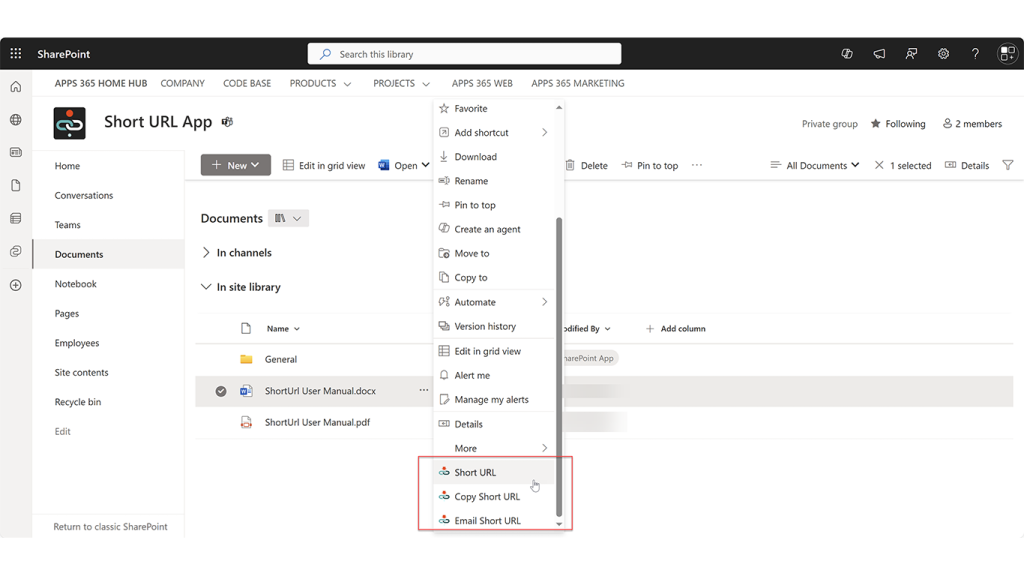
Task: Open the Name column sort dropdown
Action: pos(296,329)
